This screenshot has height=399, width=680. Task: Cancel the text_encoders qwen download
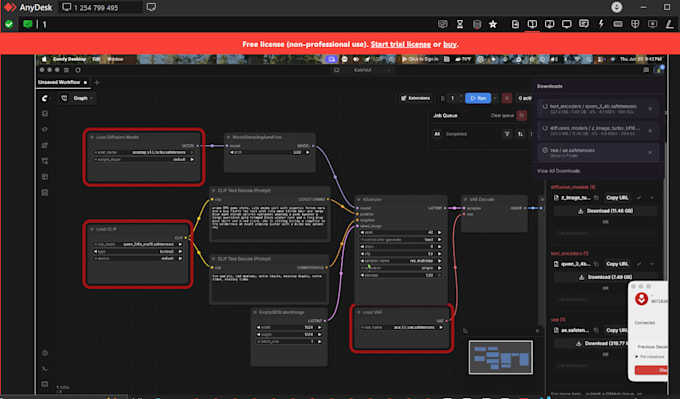point(650,109)
